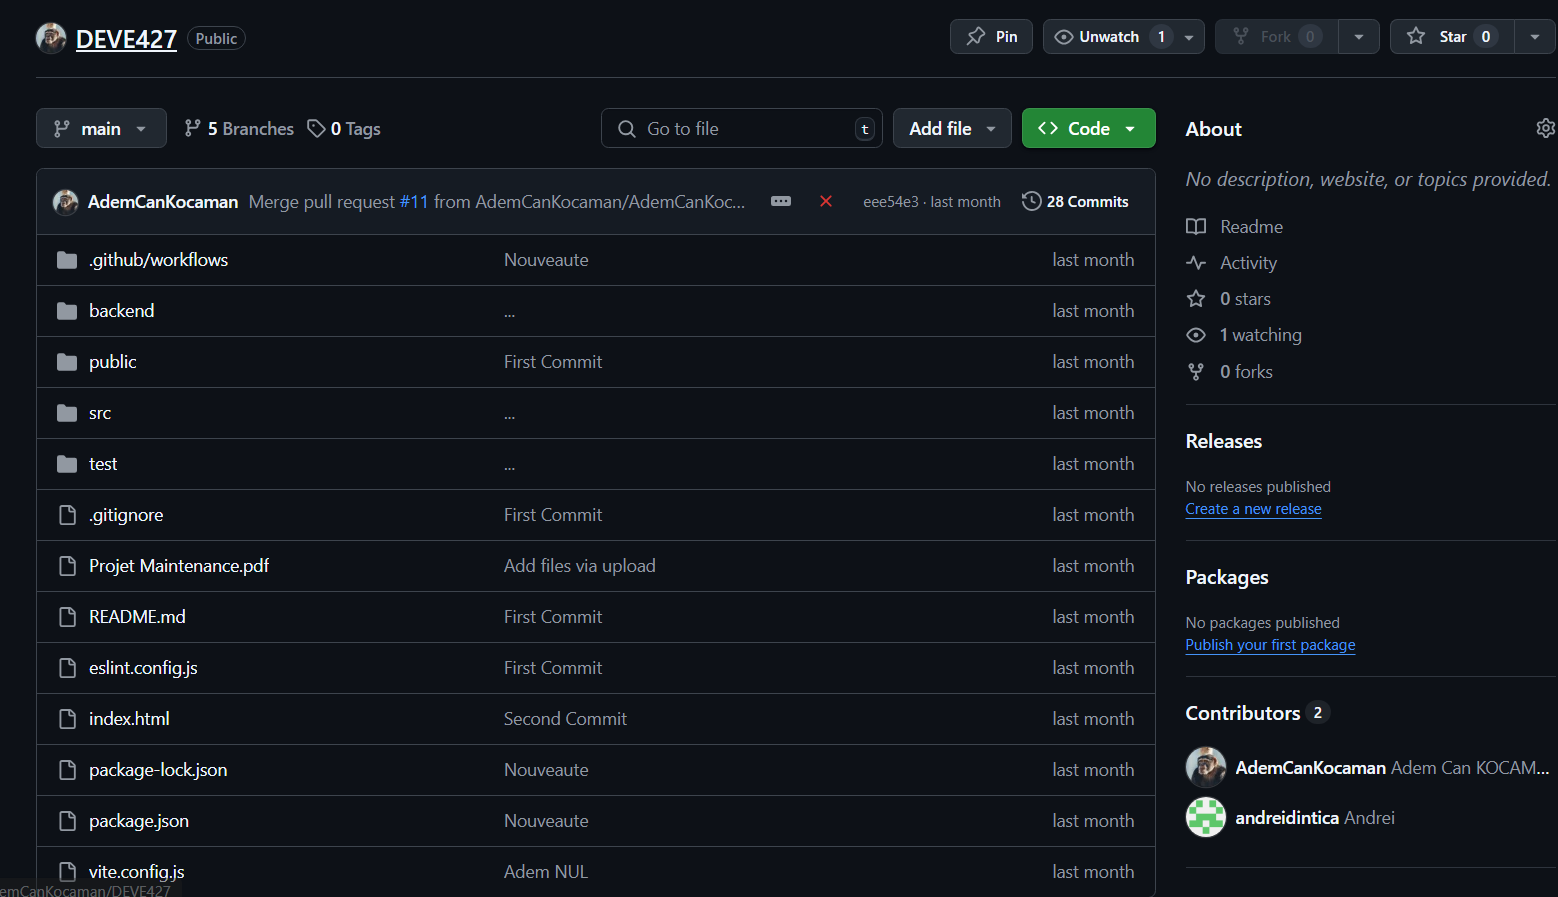This screenshot has height=897, width=1558.
Task: Open the main branch selector dropdown
Action: tap(101, 129)
